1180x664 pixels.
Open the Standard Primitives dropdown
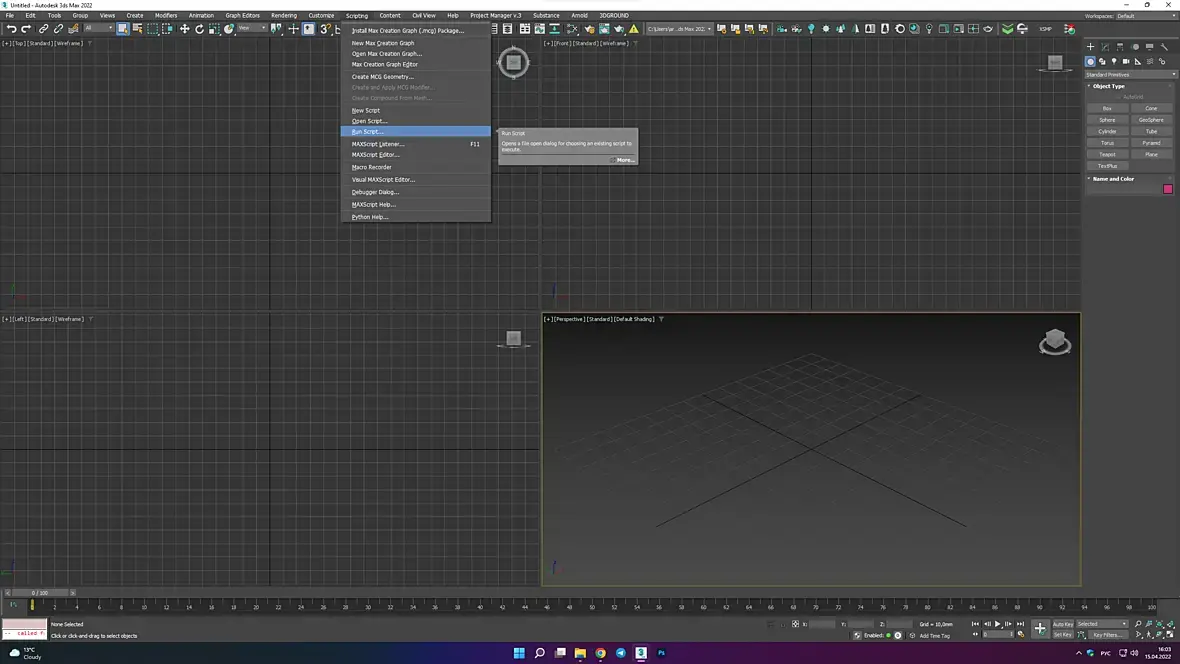coord(1130,74)
